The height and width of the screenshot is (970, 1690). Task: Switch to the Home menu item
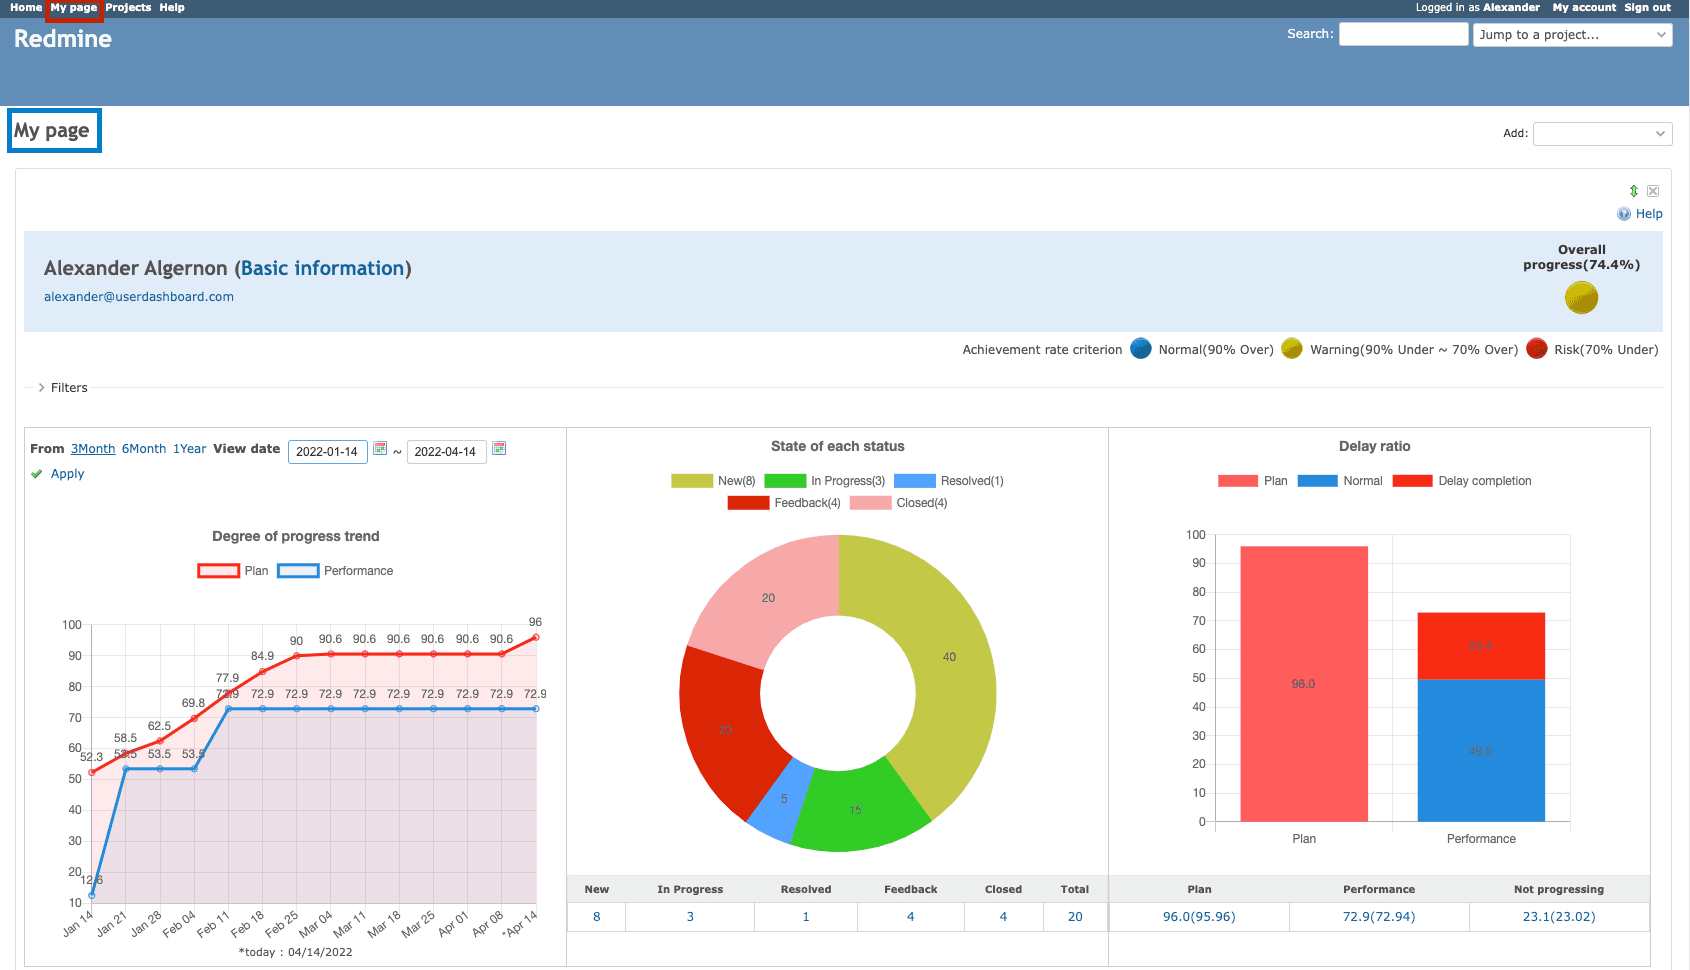pos(26,7)
